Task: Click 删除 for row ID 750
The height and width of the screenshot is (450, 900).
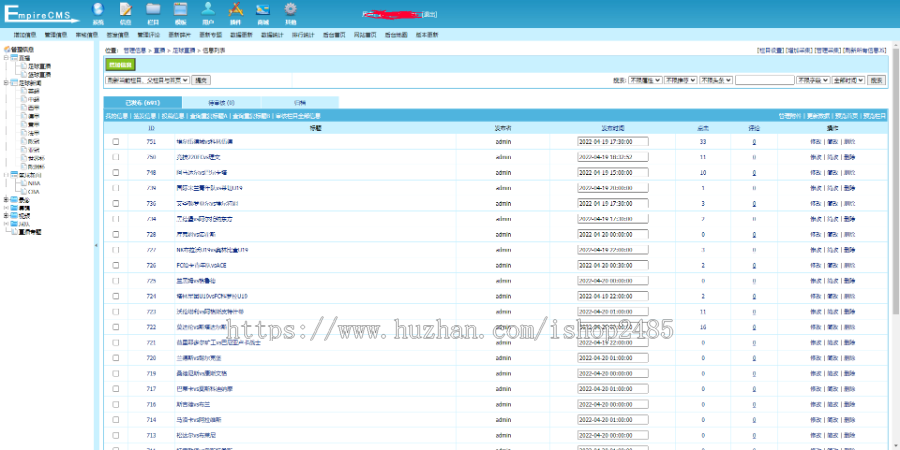Action: pos(849,157)
